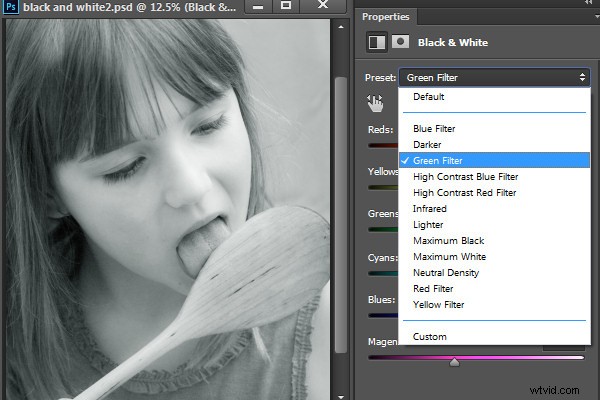Click the Magentas slider handle
600x400 pixels.
coord(454,362)
